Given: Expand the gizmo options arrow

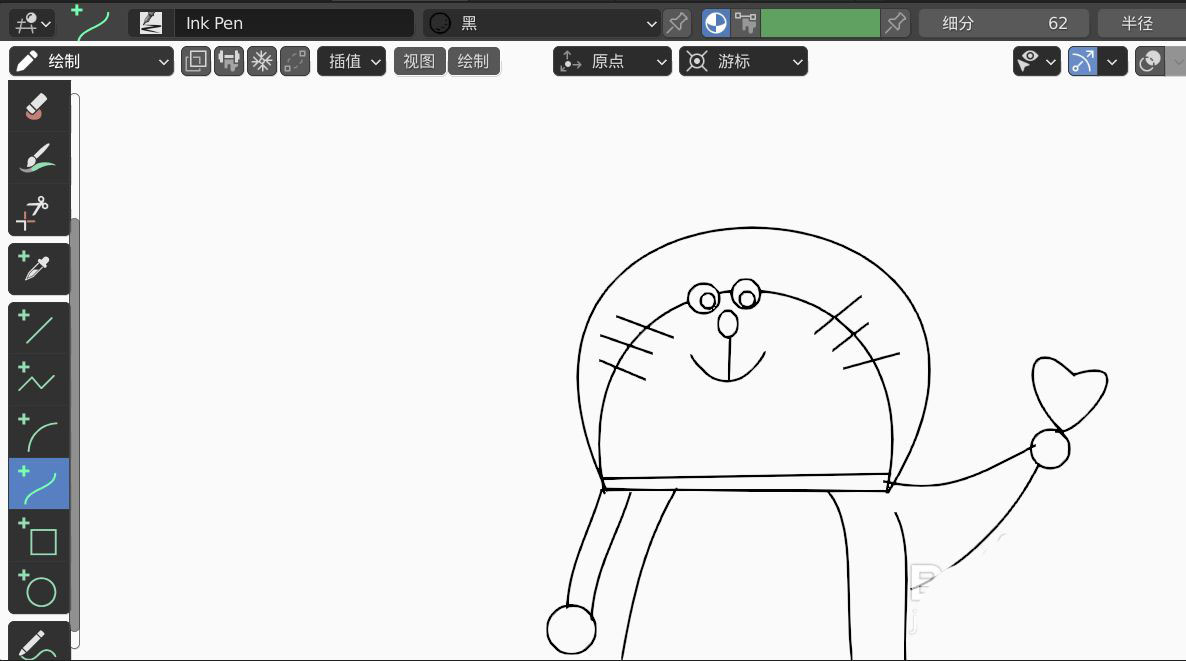Looking at the screenshot, I should click(x=1112, y=61).
